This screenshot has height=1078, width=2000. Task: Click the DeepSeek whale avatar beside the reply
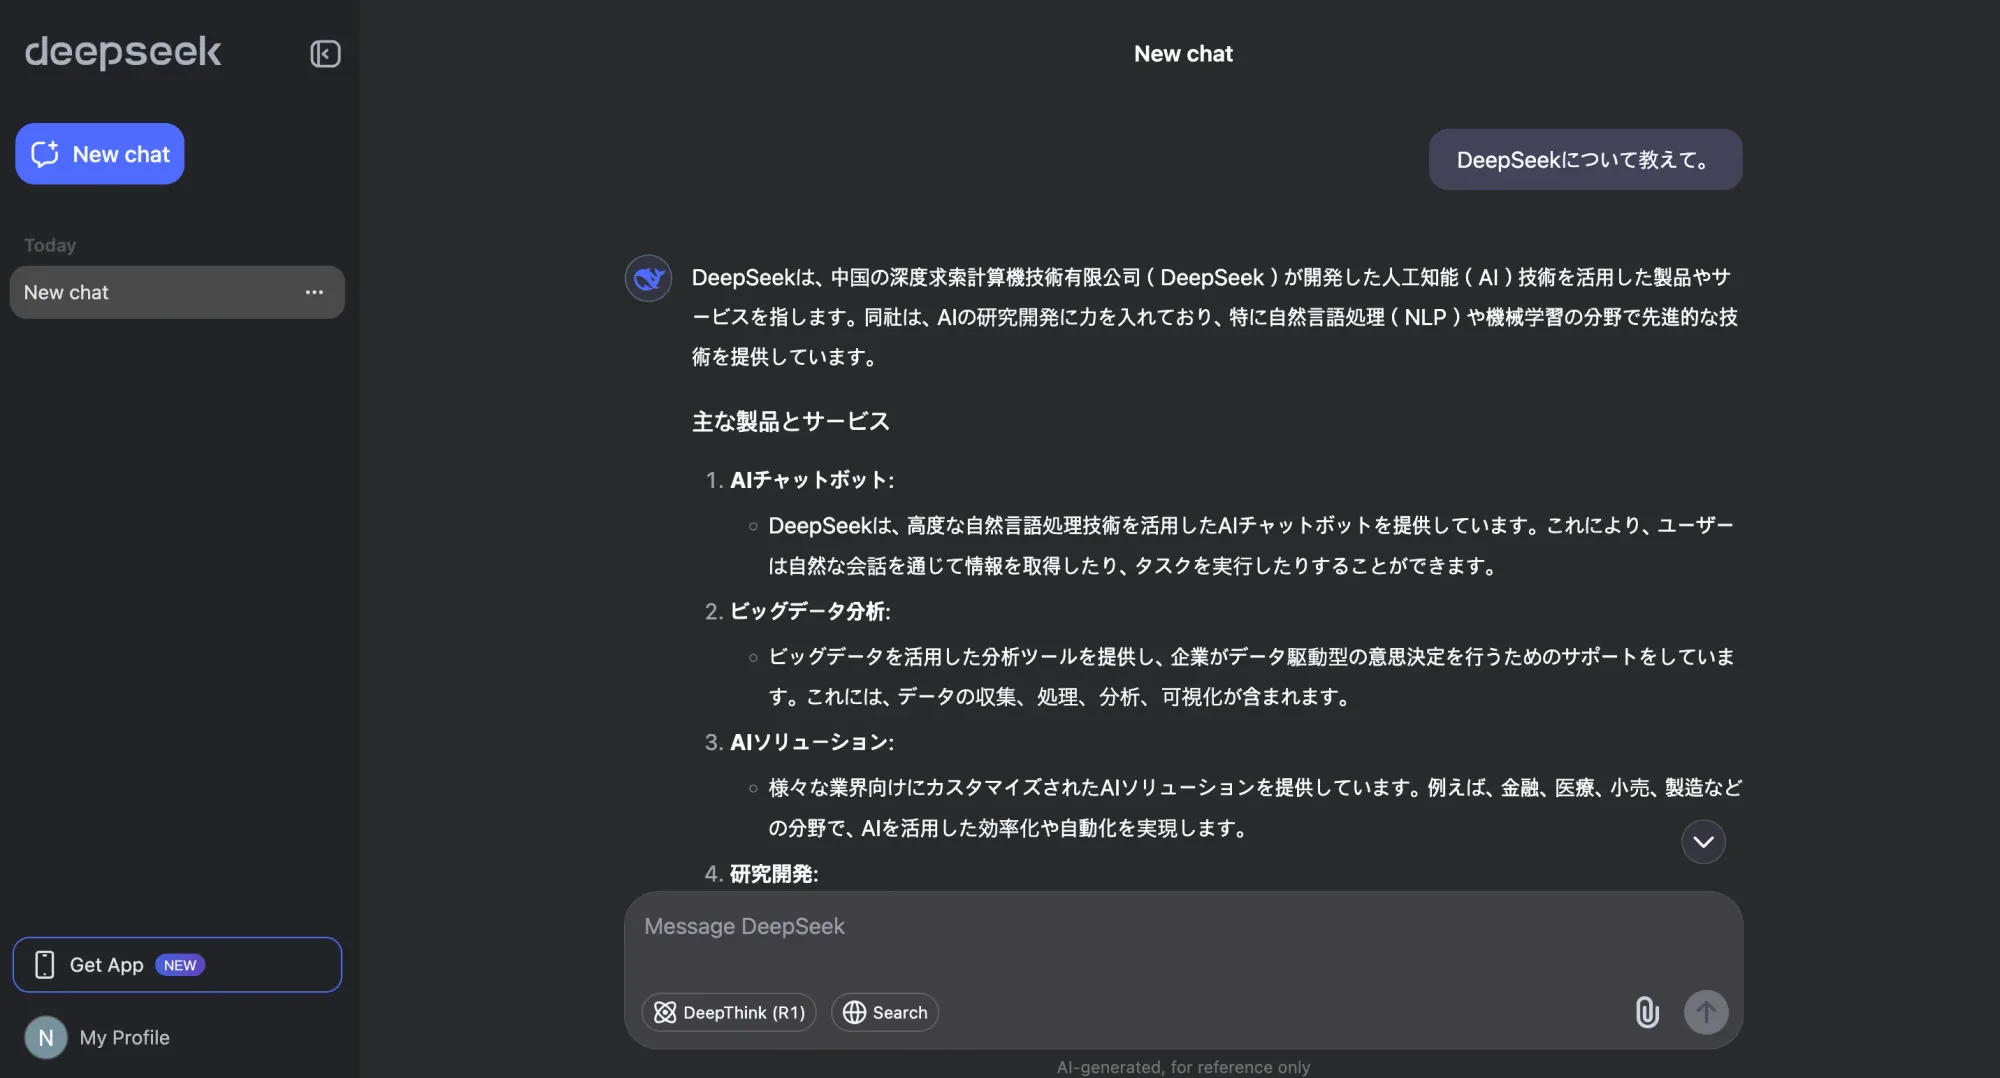pyautogui.click(x=648, y=278)
